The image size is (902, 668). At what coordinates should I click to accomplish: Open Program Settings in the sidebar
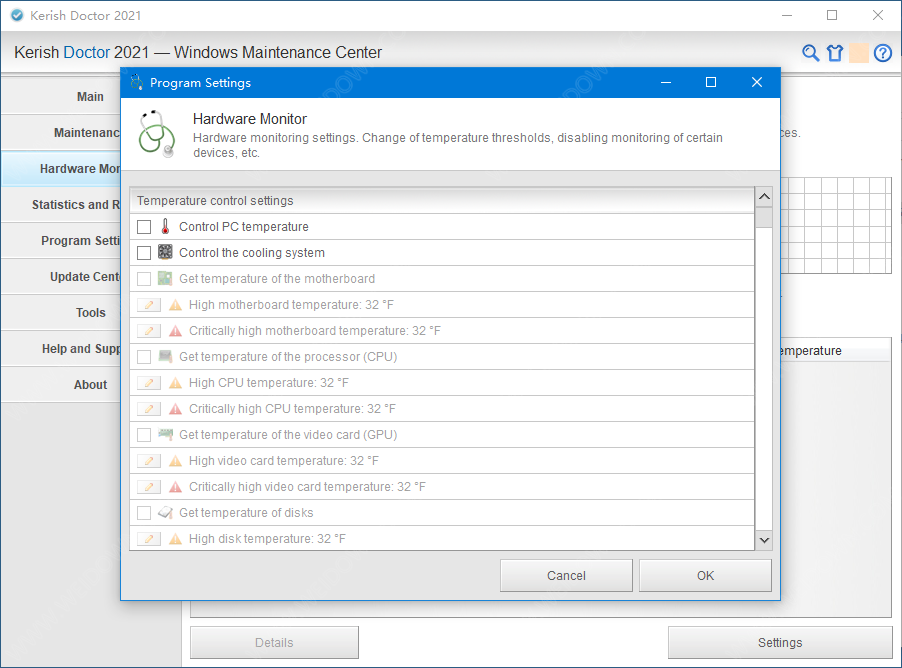coord(62,241)
